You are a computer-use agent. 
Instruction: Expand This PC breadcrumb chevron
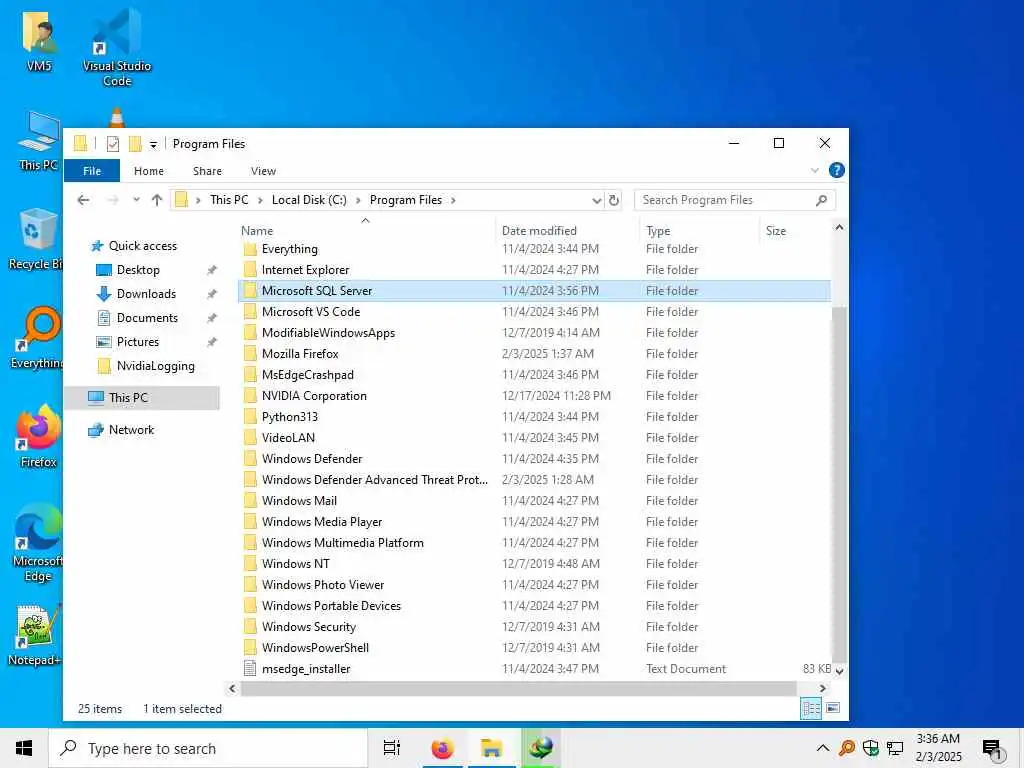point(259,200)
